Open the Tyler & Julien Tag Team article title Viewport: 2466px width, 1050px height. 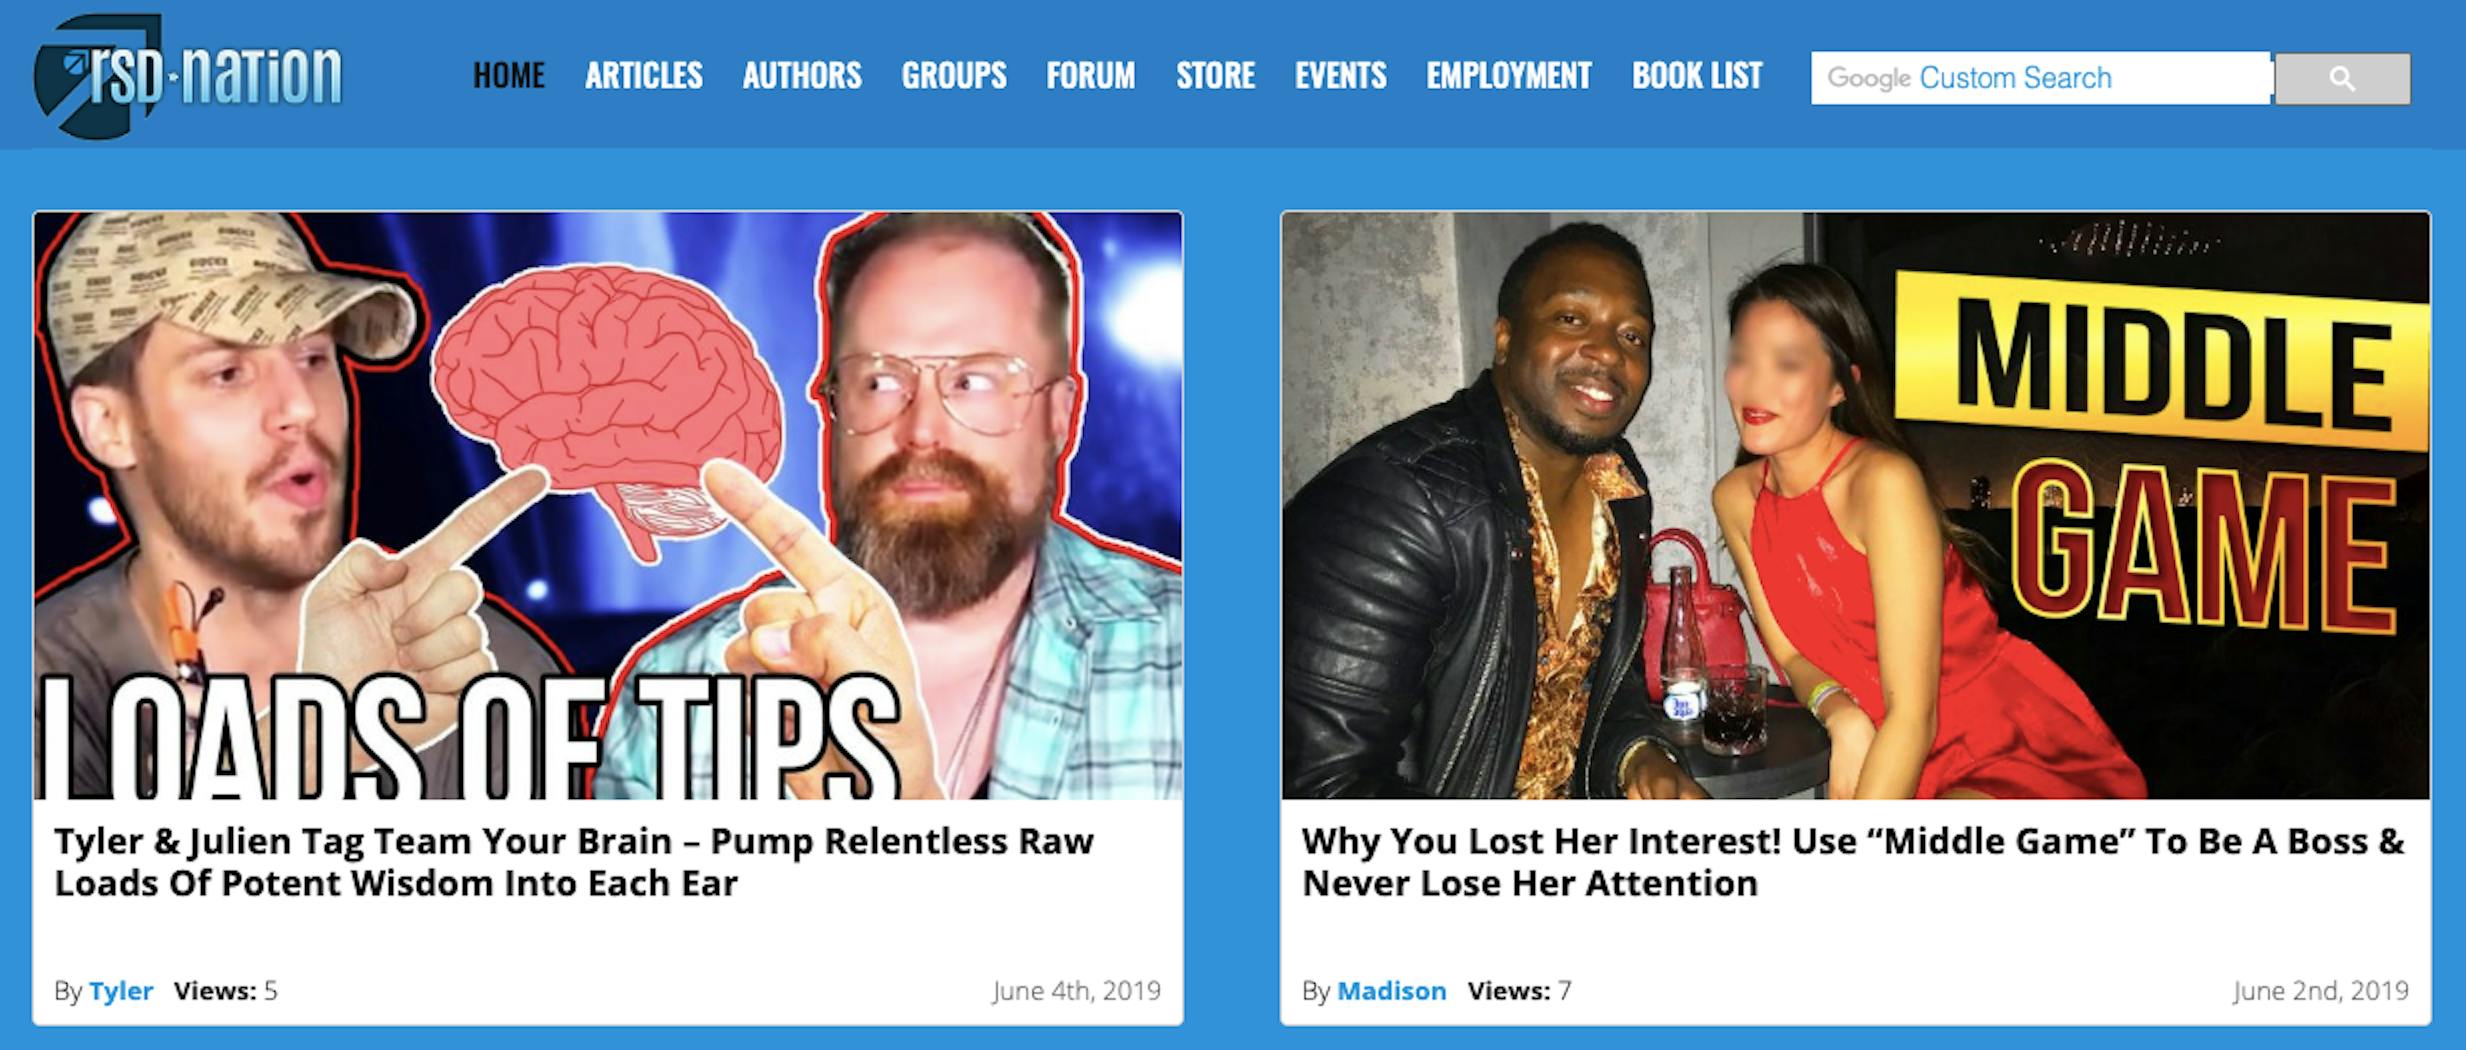(x=574, y=862)
